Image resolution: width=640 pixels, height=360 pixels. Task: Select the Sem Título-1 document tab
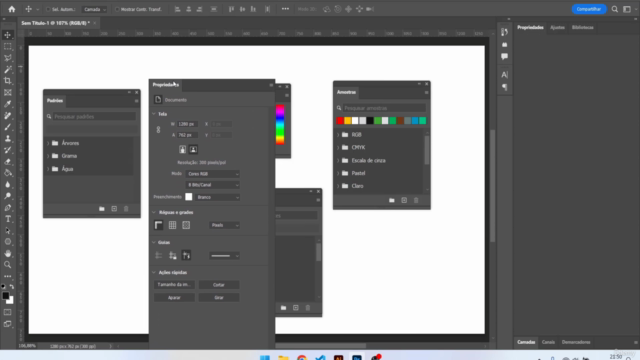56,23
